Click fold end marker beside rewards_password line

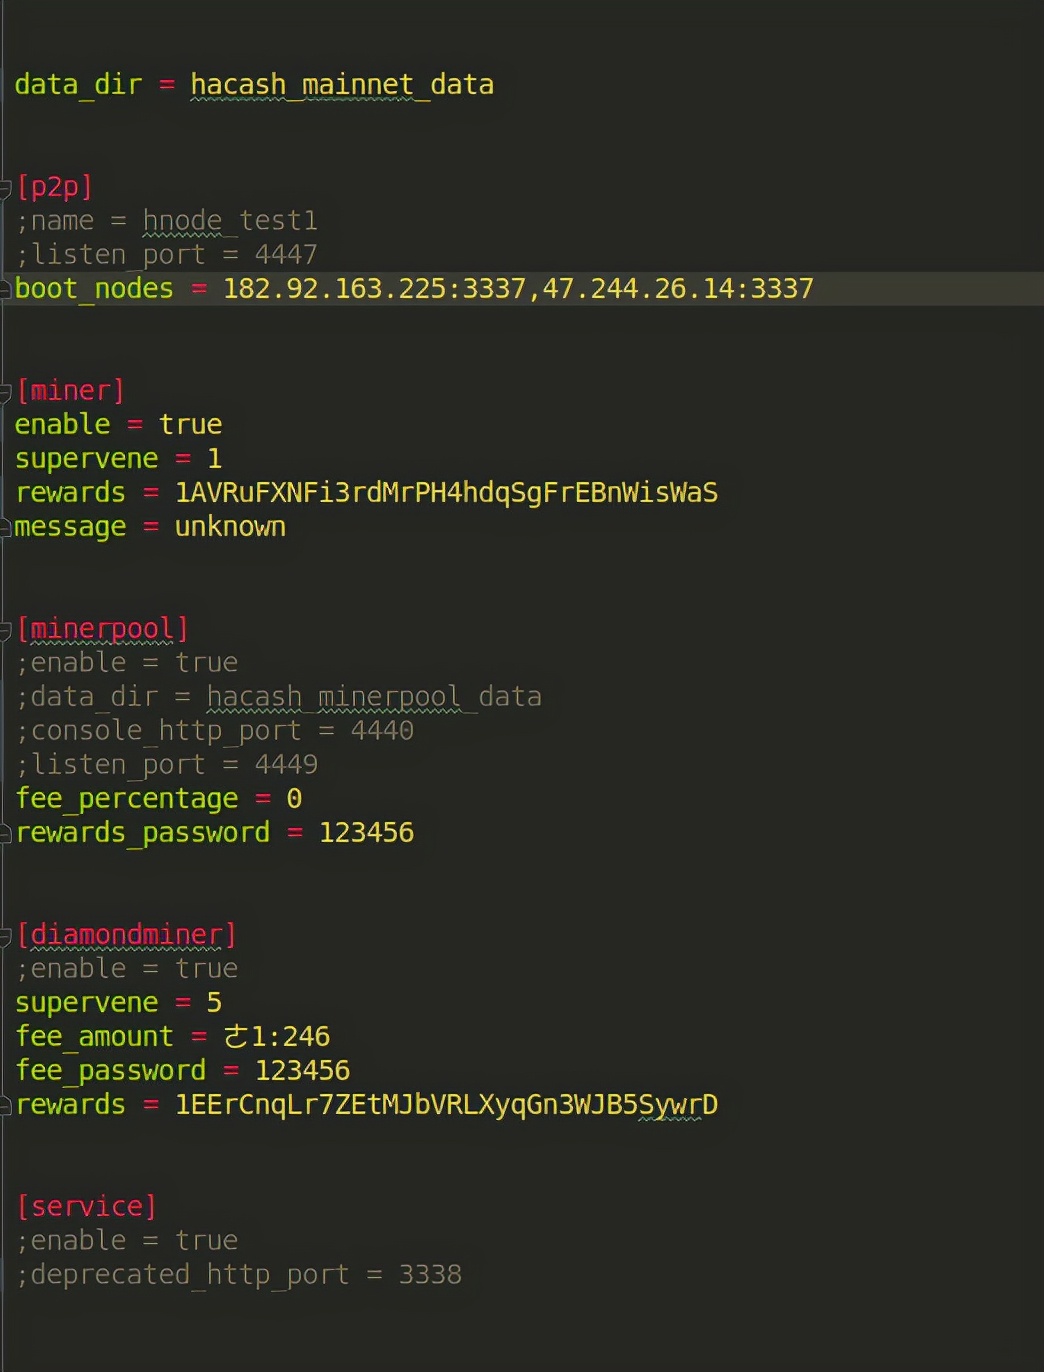pyautogui.click(x=5, y=834)
